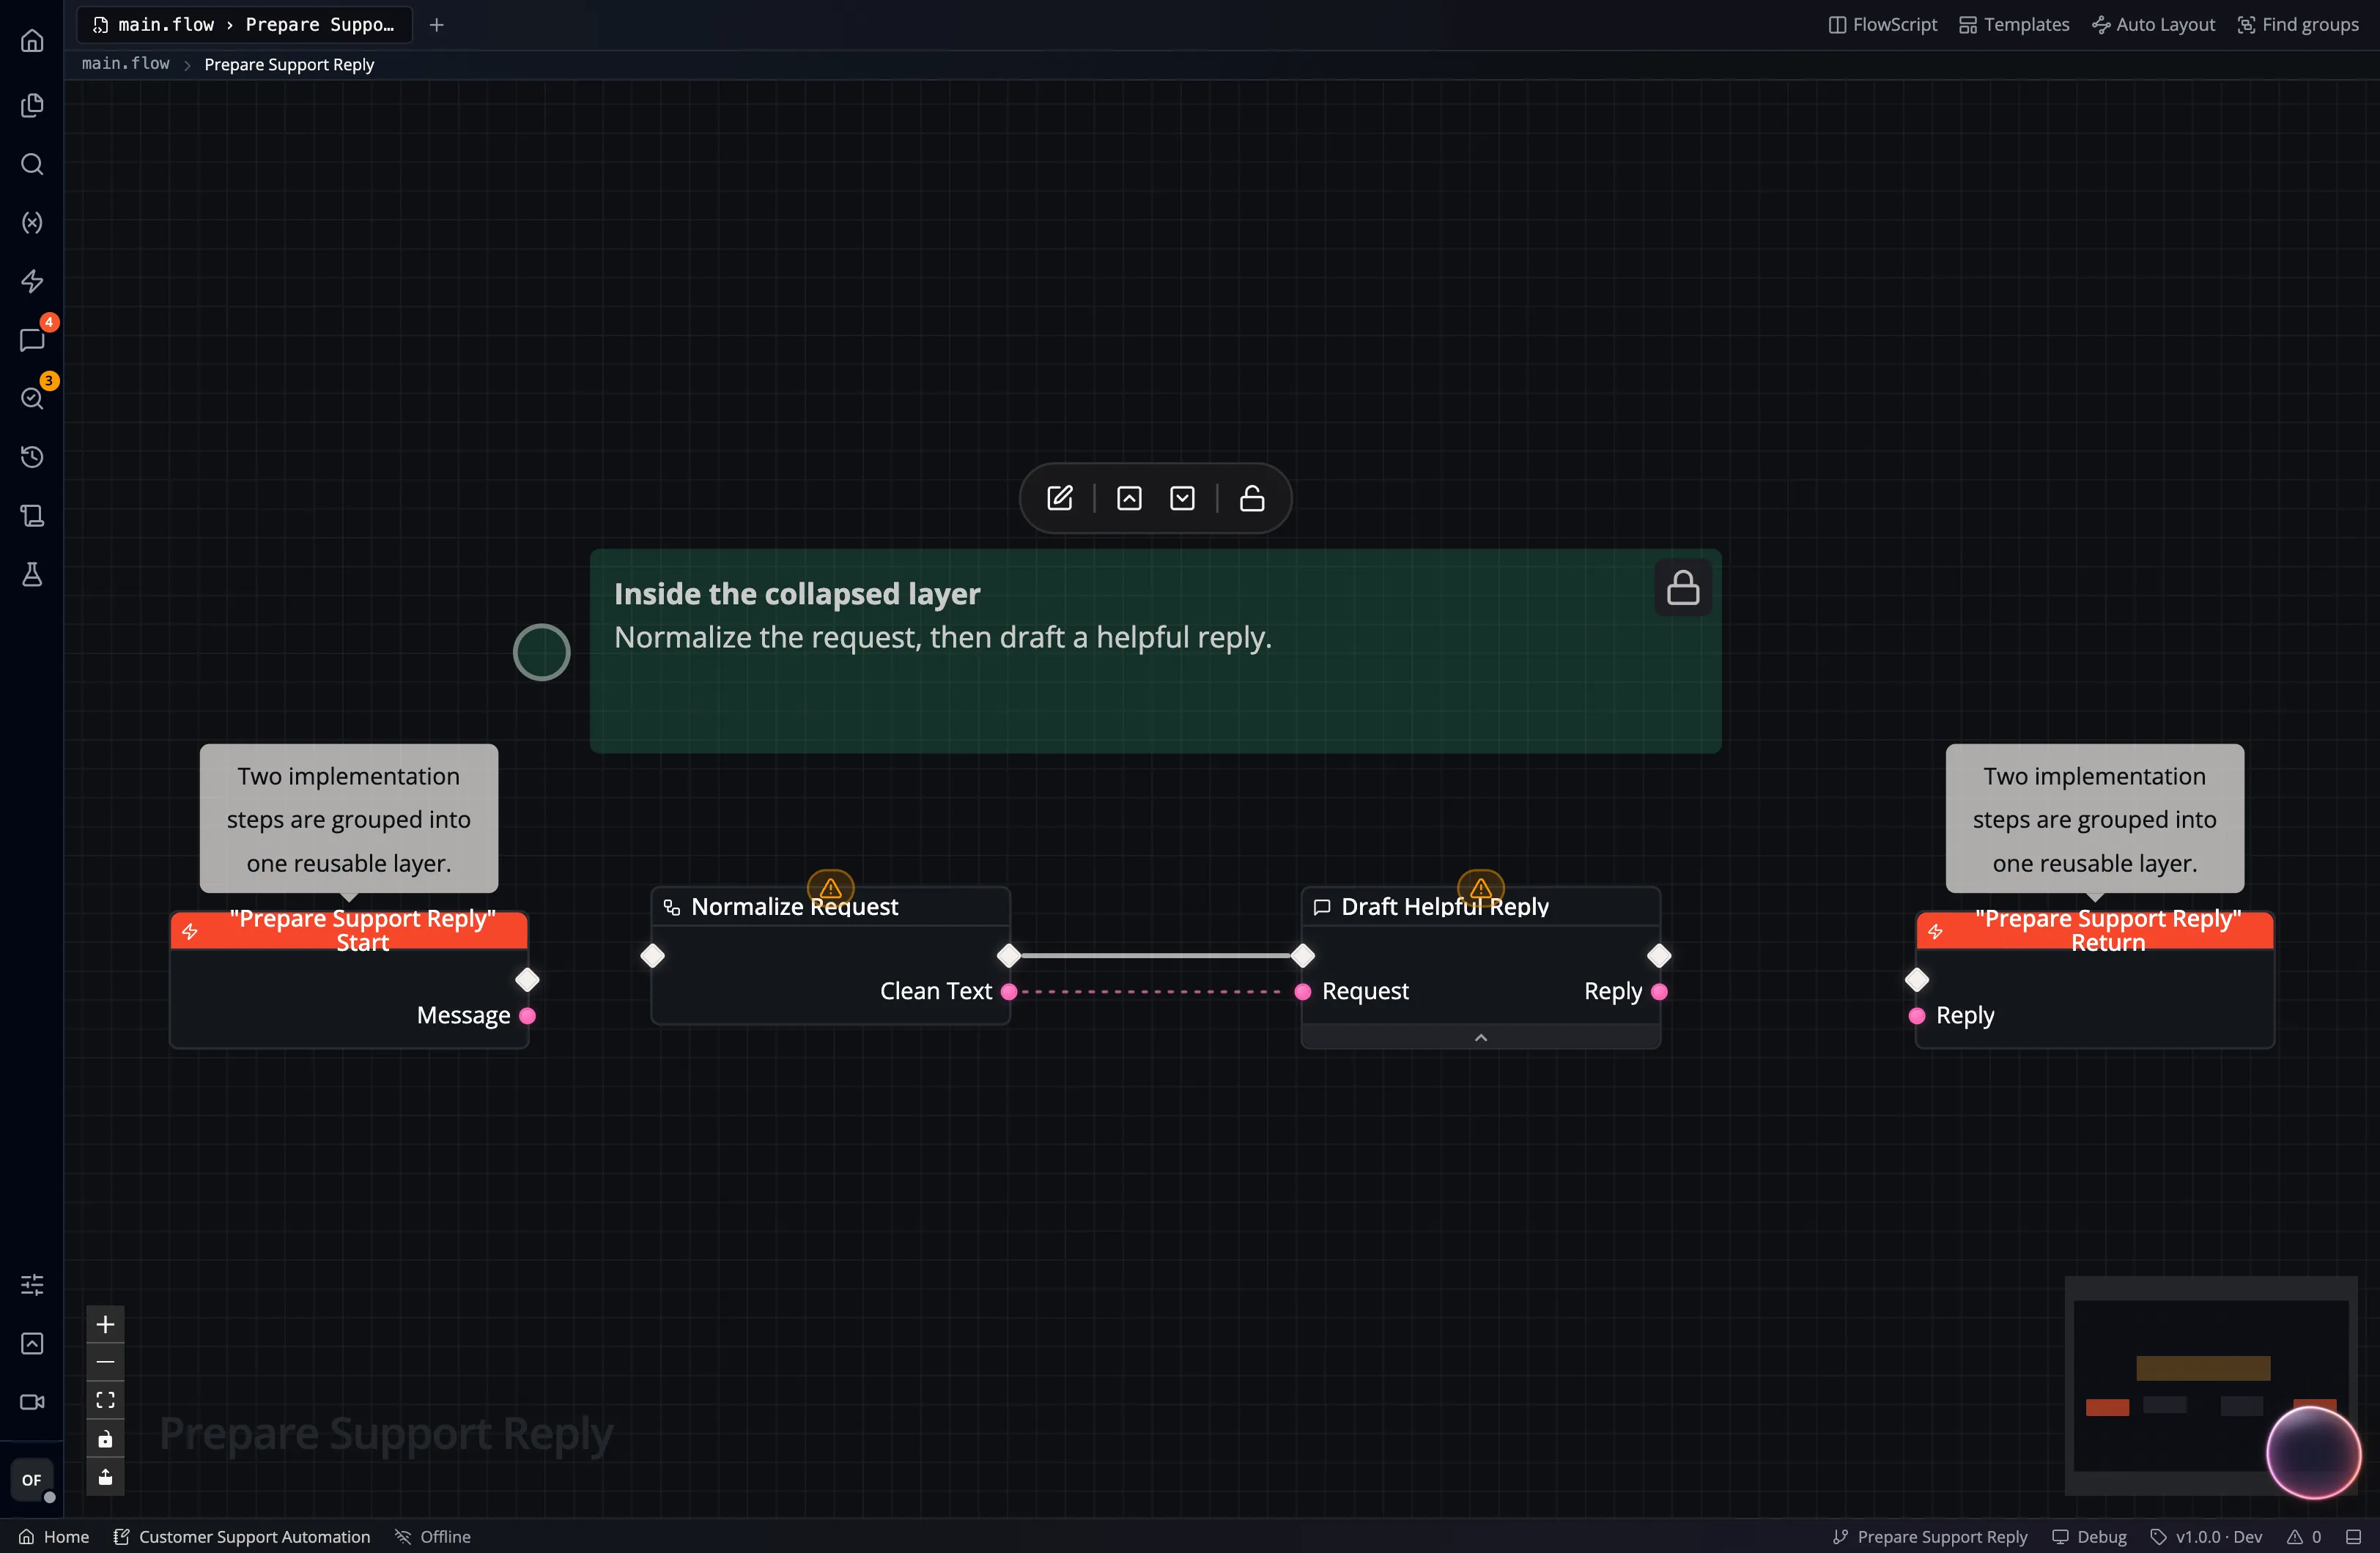Open the Home icon in sidebar

(32, 41)
